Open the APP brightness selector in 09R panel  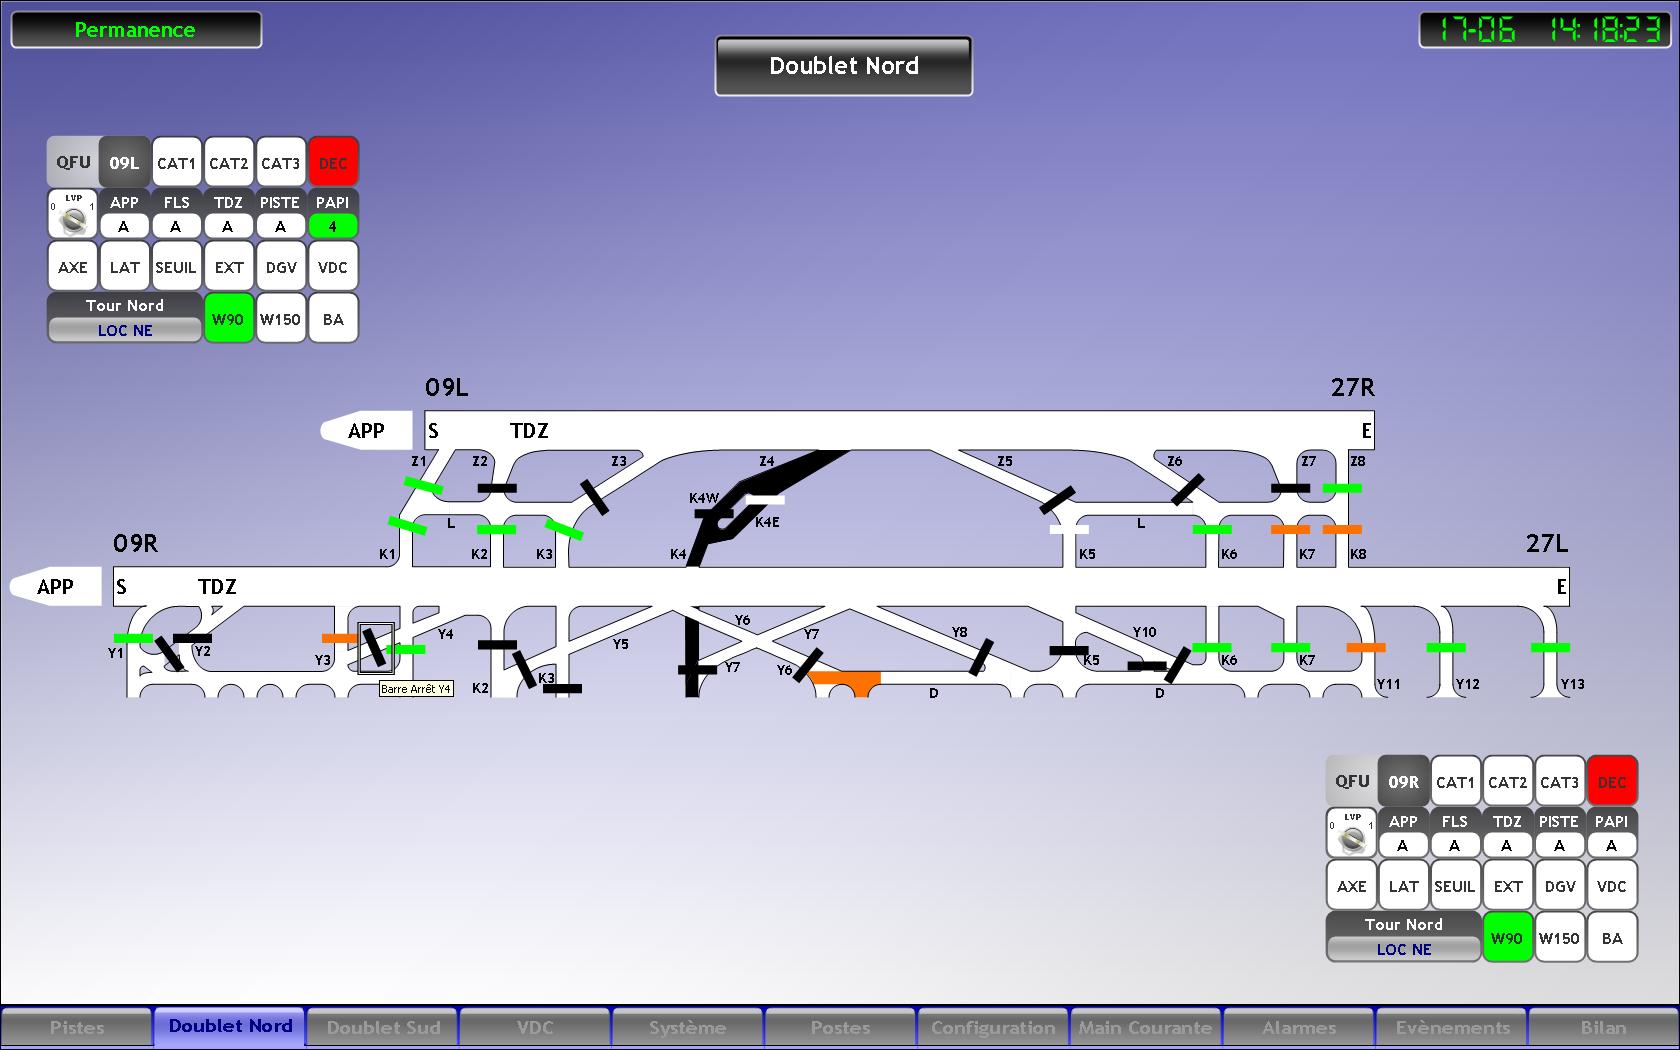tap(1403, 846)
